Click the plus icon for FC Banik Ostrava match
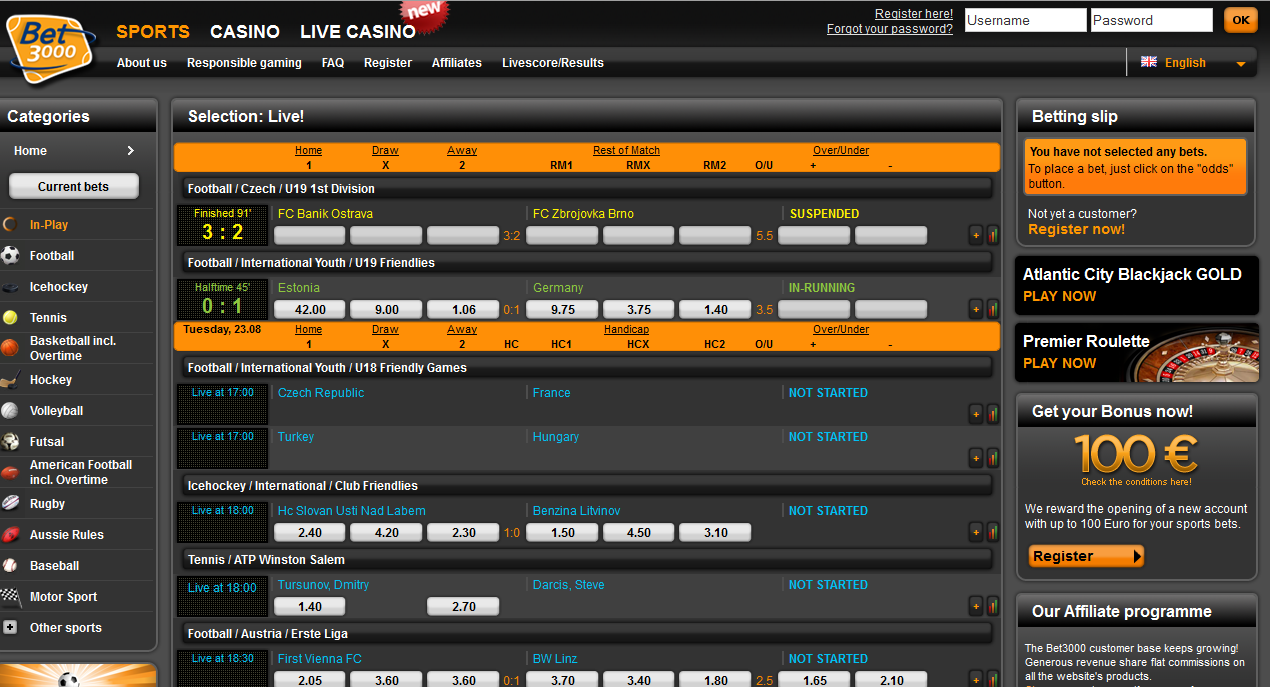Screen dimensions: 1270x687 976,236
